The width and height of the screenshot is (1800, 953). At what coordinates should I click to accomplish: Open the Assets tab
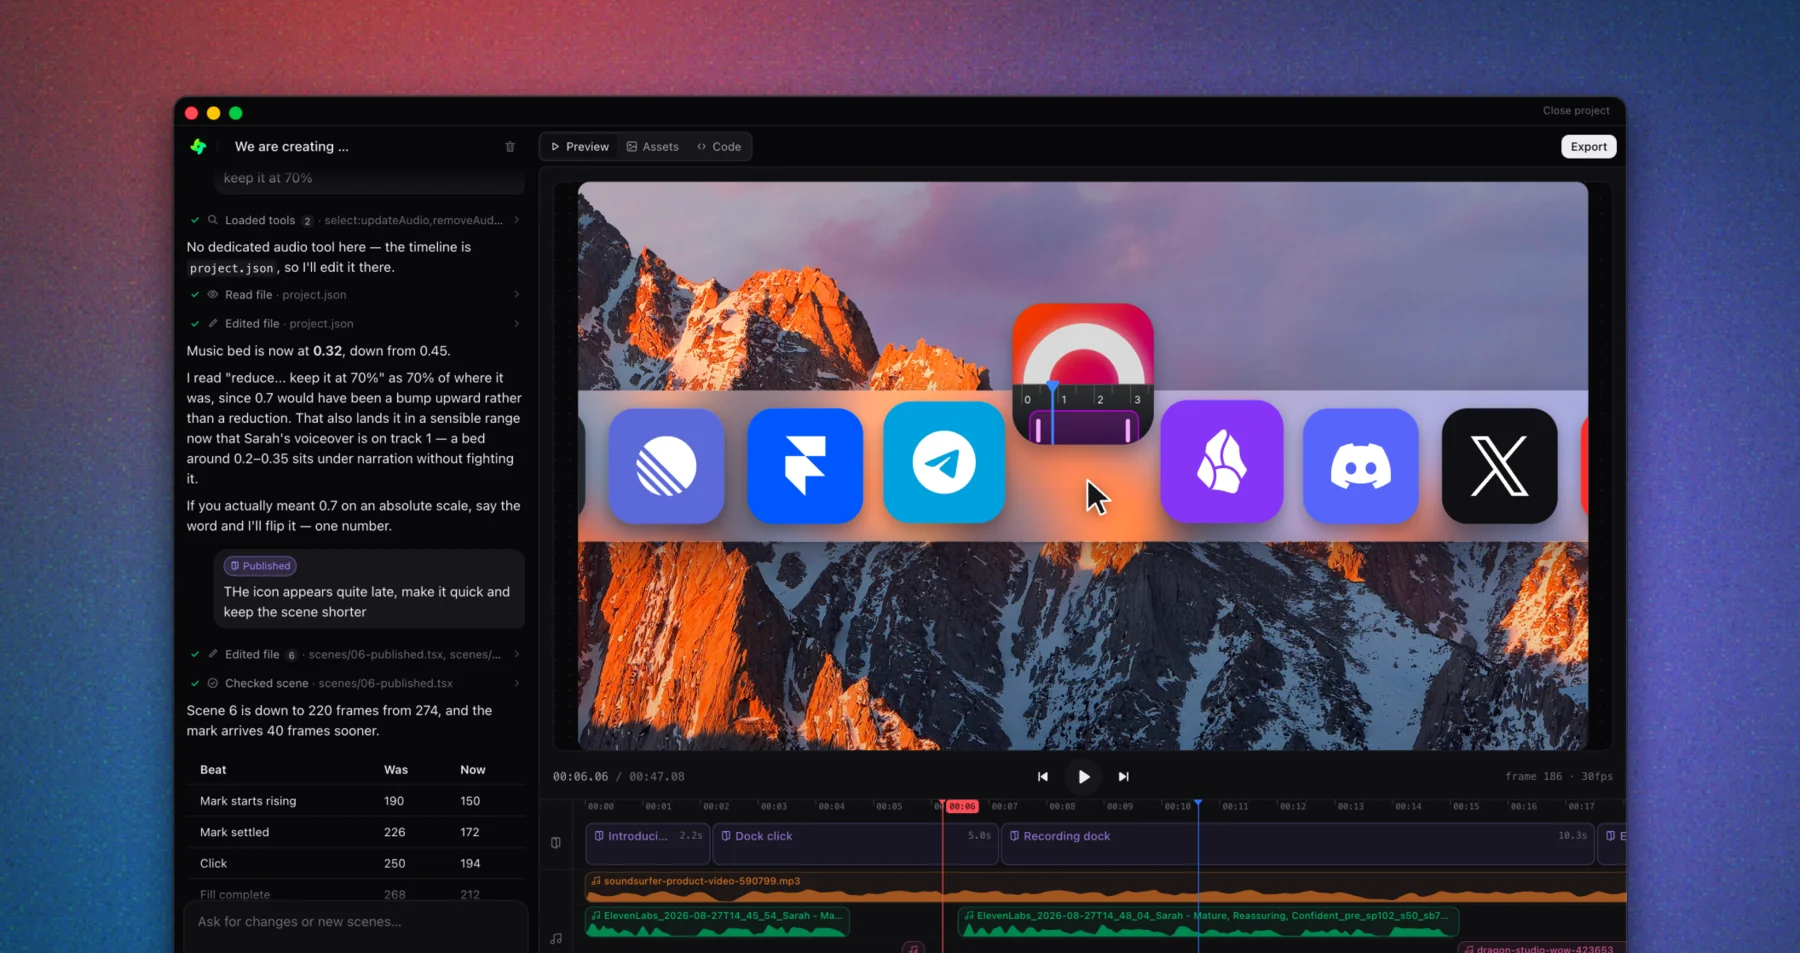pyautogui.click(x=653, y=147)
